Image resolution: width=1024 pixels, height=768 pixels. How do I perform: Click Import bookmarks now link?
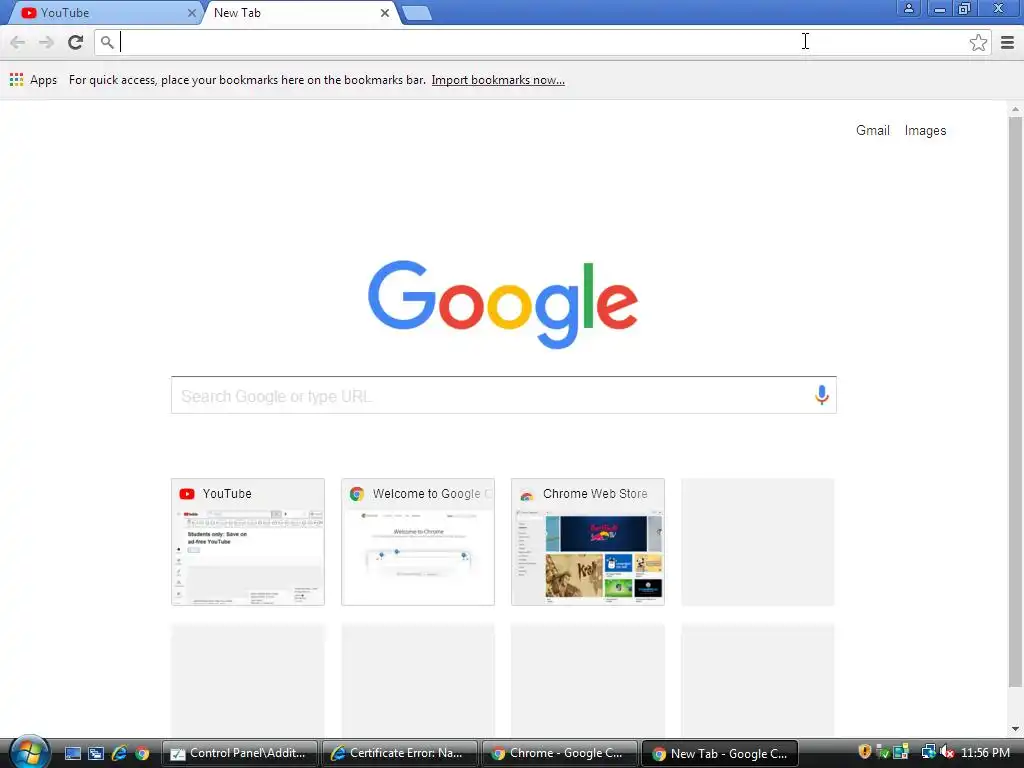(498, 80)
